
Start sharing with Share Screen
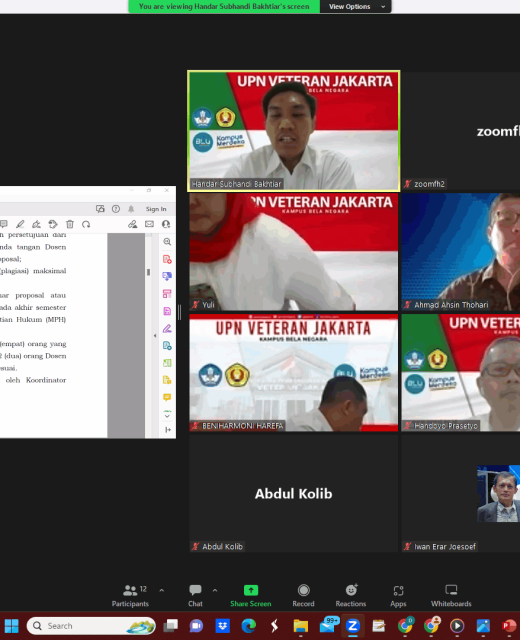251,596
